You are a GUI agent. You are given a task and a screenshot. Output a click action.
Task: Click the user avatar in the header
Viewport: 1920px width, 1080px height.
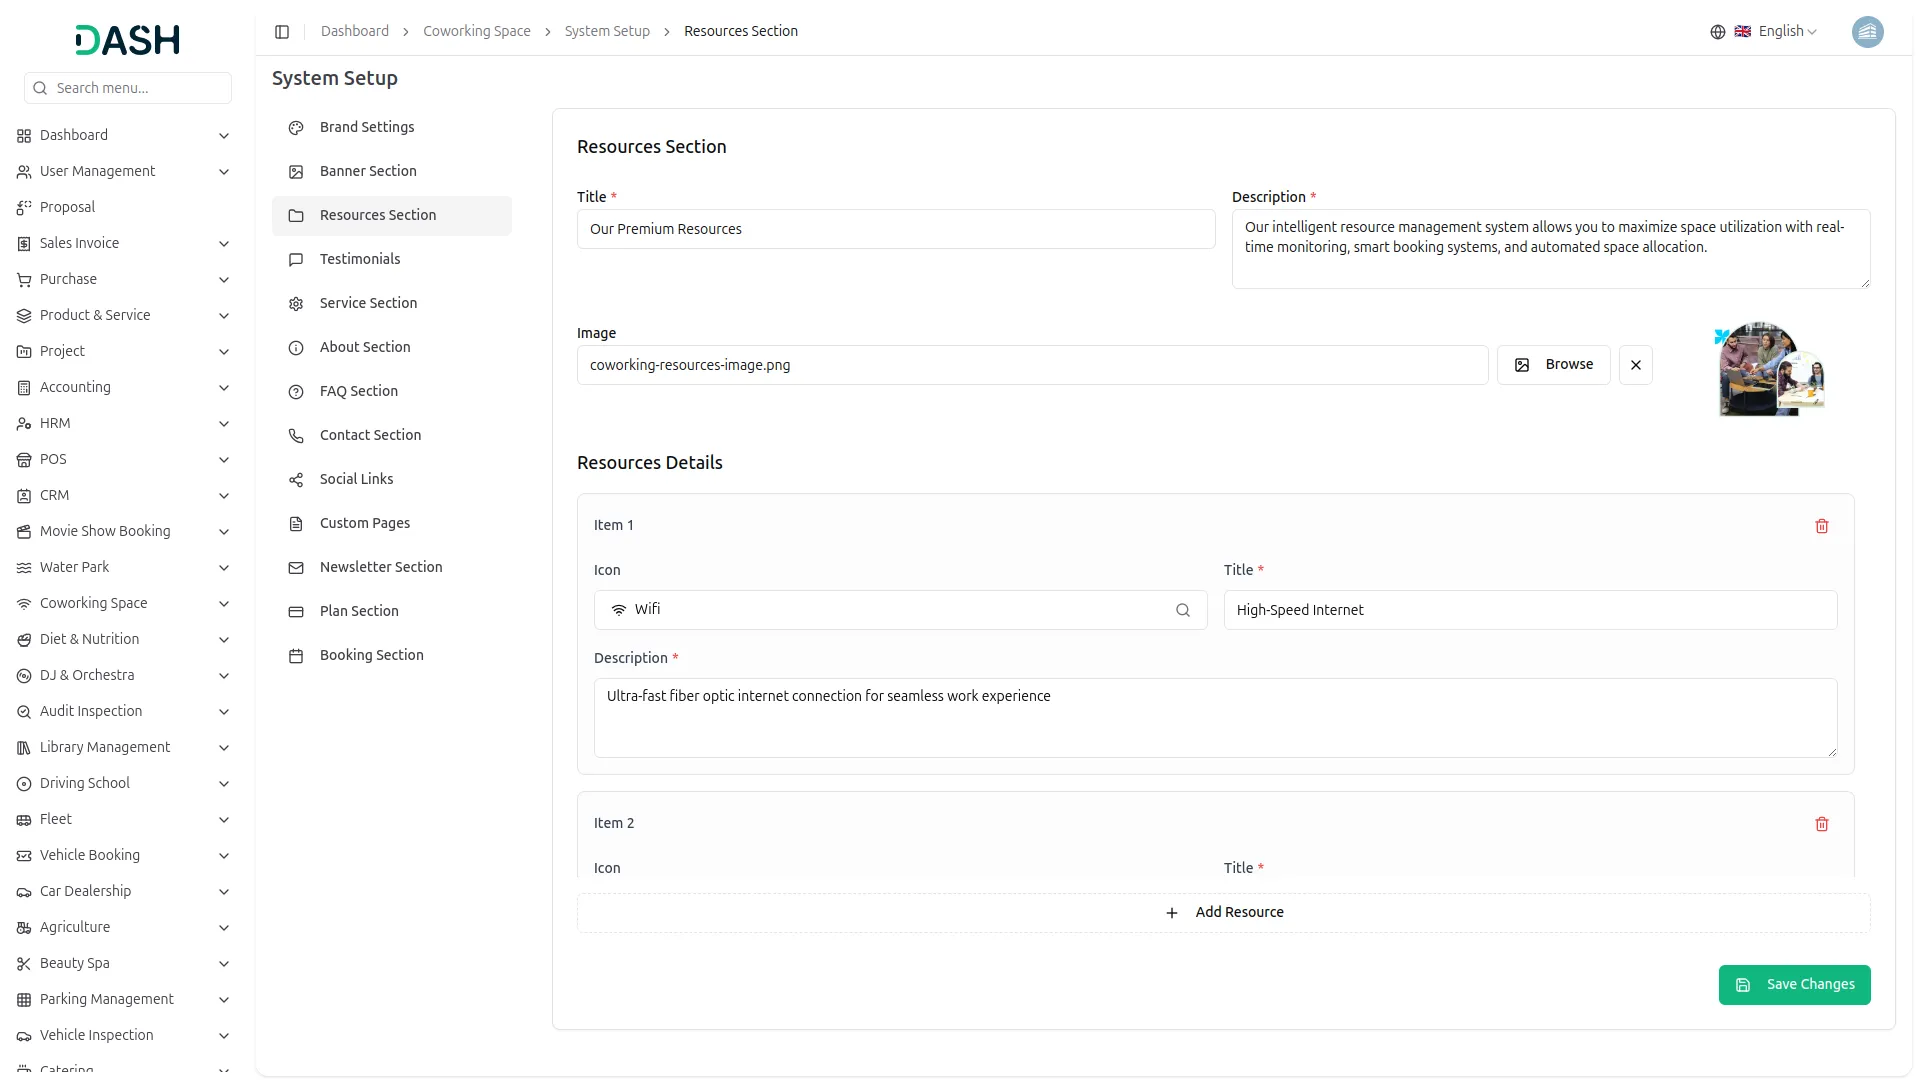point(1867,32)
